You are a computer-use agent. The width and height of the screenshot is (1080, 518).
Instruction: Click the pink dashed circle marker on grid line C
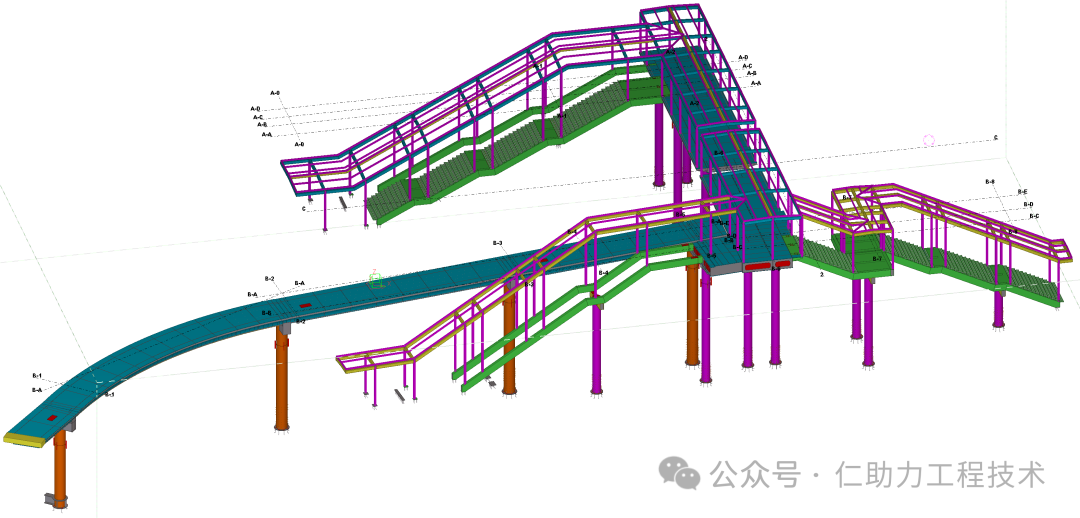tap(929, 141)
